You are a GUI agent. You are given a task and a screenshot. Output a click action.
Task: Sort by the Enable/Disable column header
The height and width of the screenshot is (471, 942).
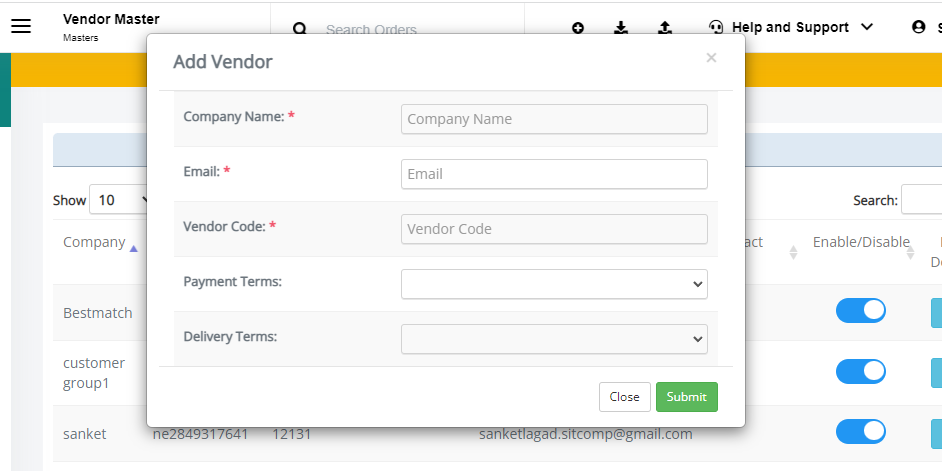(x=861, y=242)
